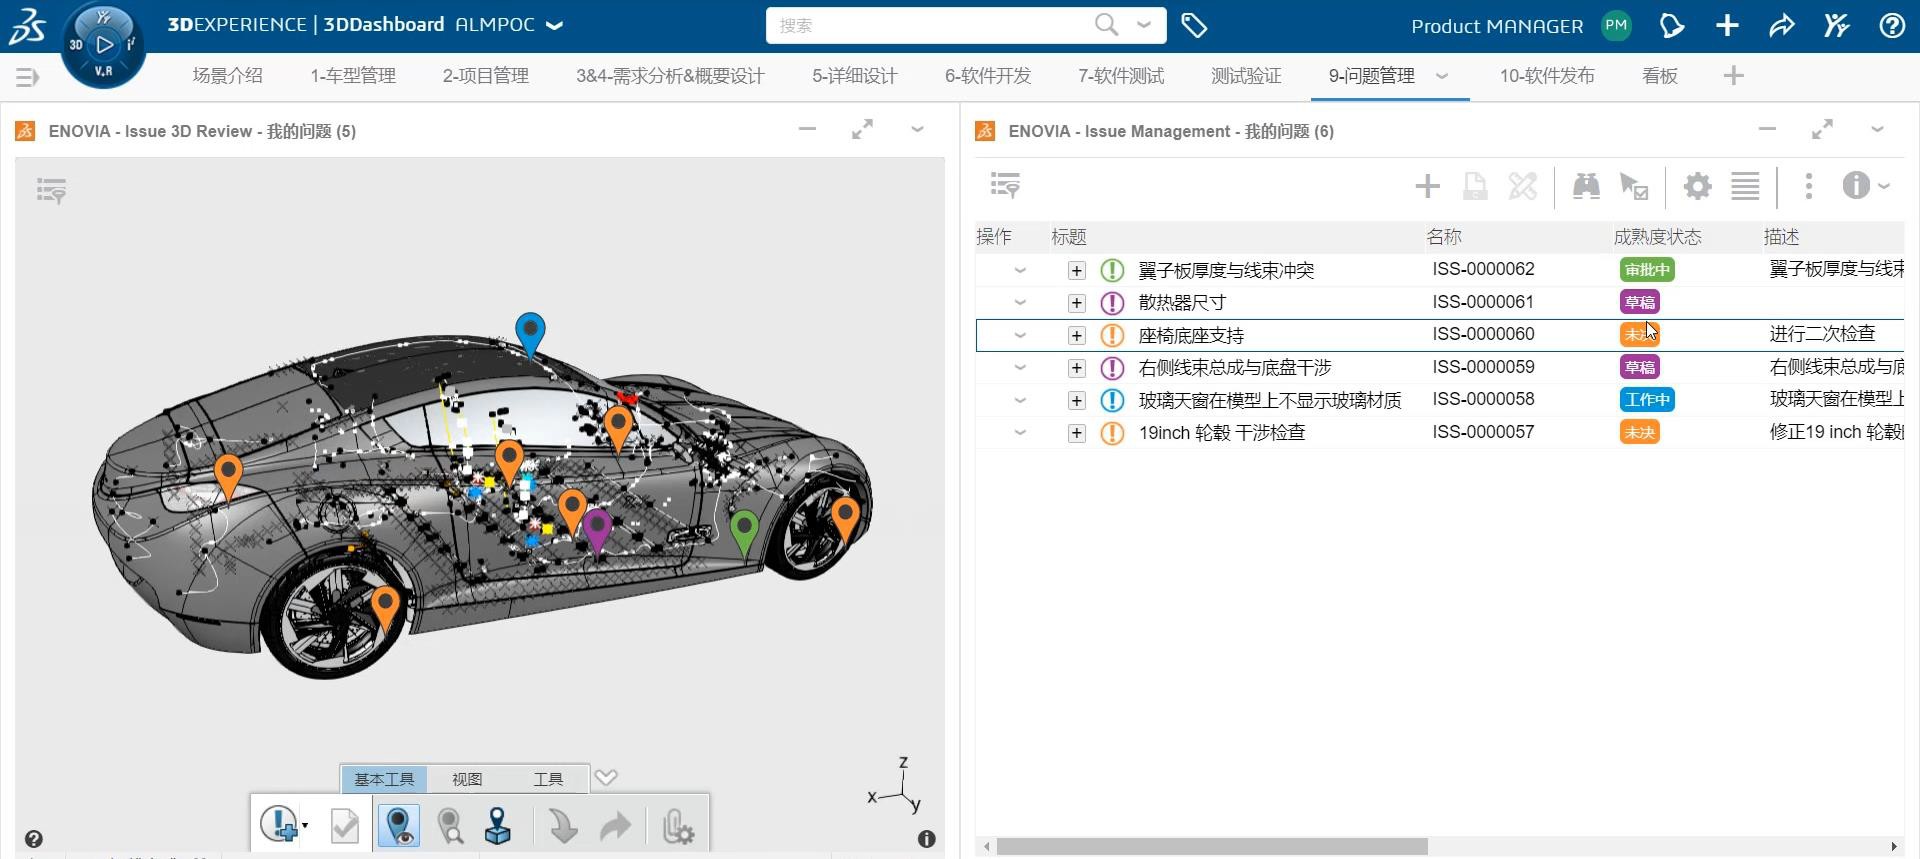
Task: Select the 视图 toolbar tab
Action: click(x=467, y=779)
